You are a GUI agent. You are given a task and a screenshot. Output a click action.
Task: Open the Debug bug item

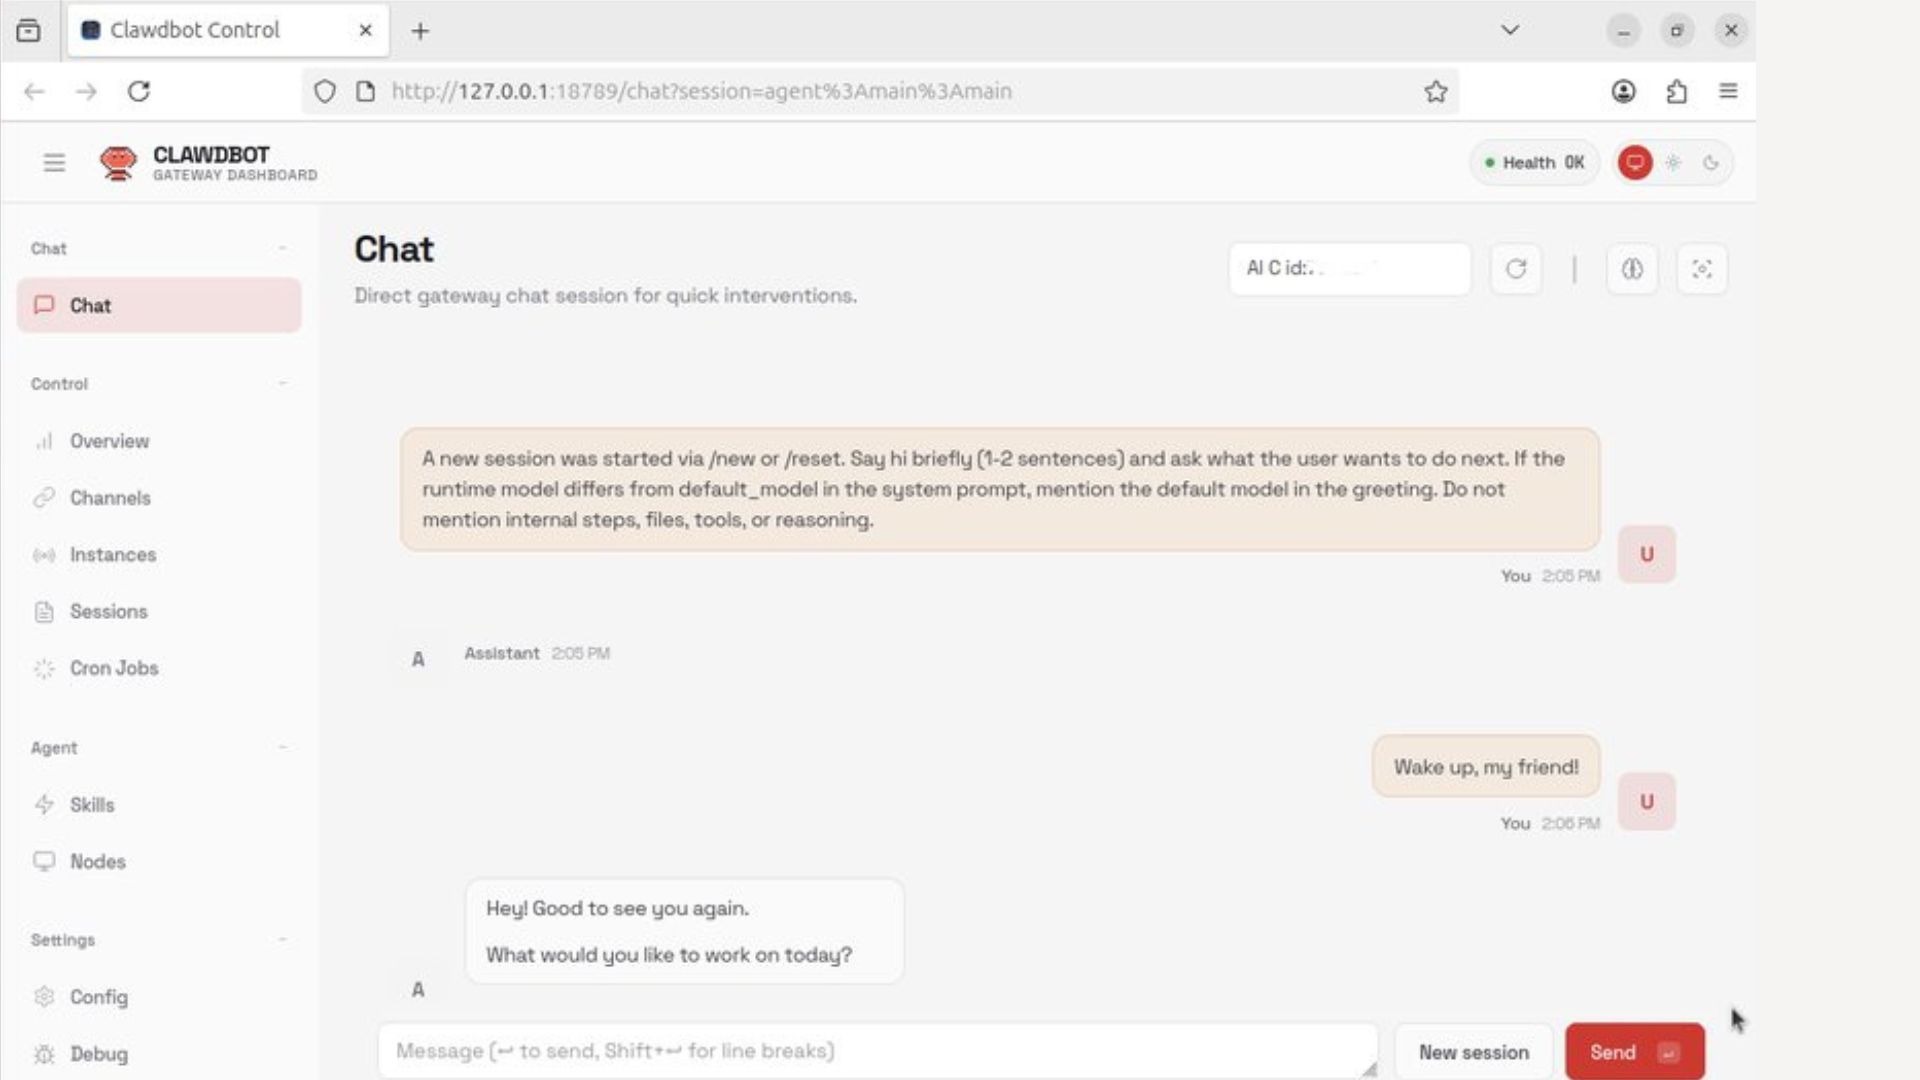pos(98,1054)
